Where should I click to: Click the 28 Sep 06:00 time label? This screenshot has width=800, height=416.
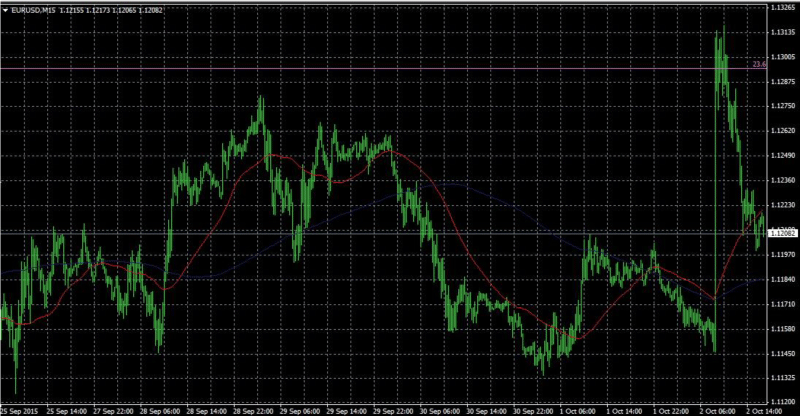(160, 409)
